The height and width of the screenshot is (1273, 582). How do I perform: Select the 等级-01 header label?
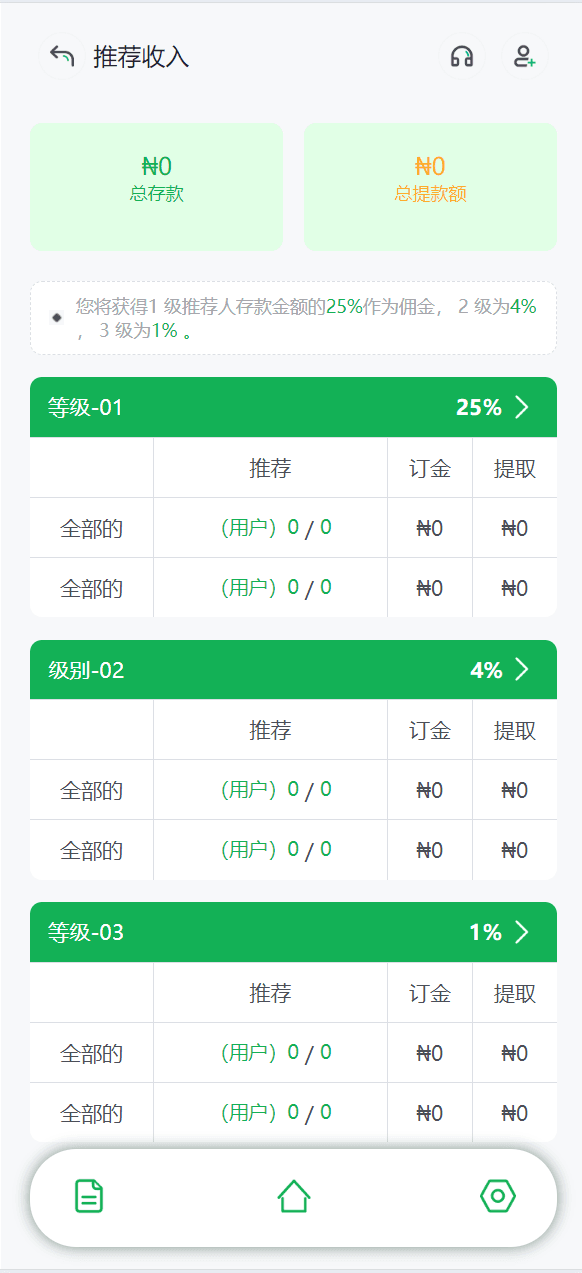point(86,408)
